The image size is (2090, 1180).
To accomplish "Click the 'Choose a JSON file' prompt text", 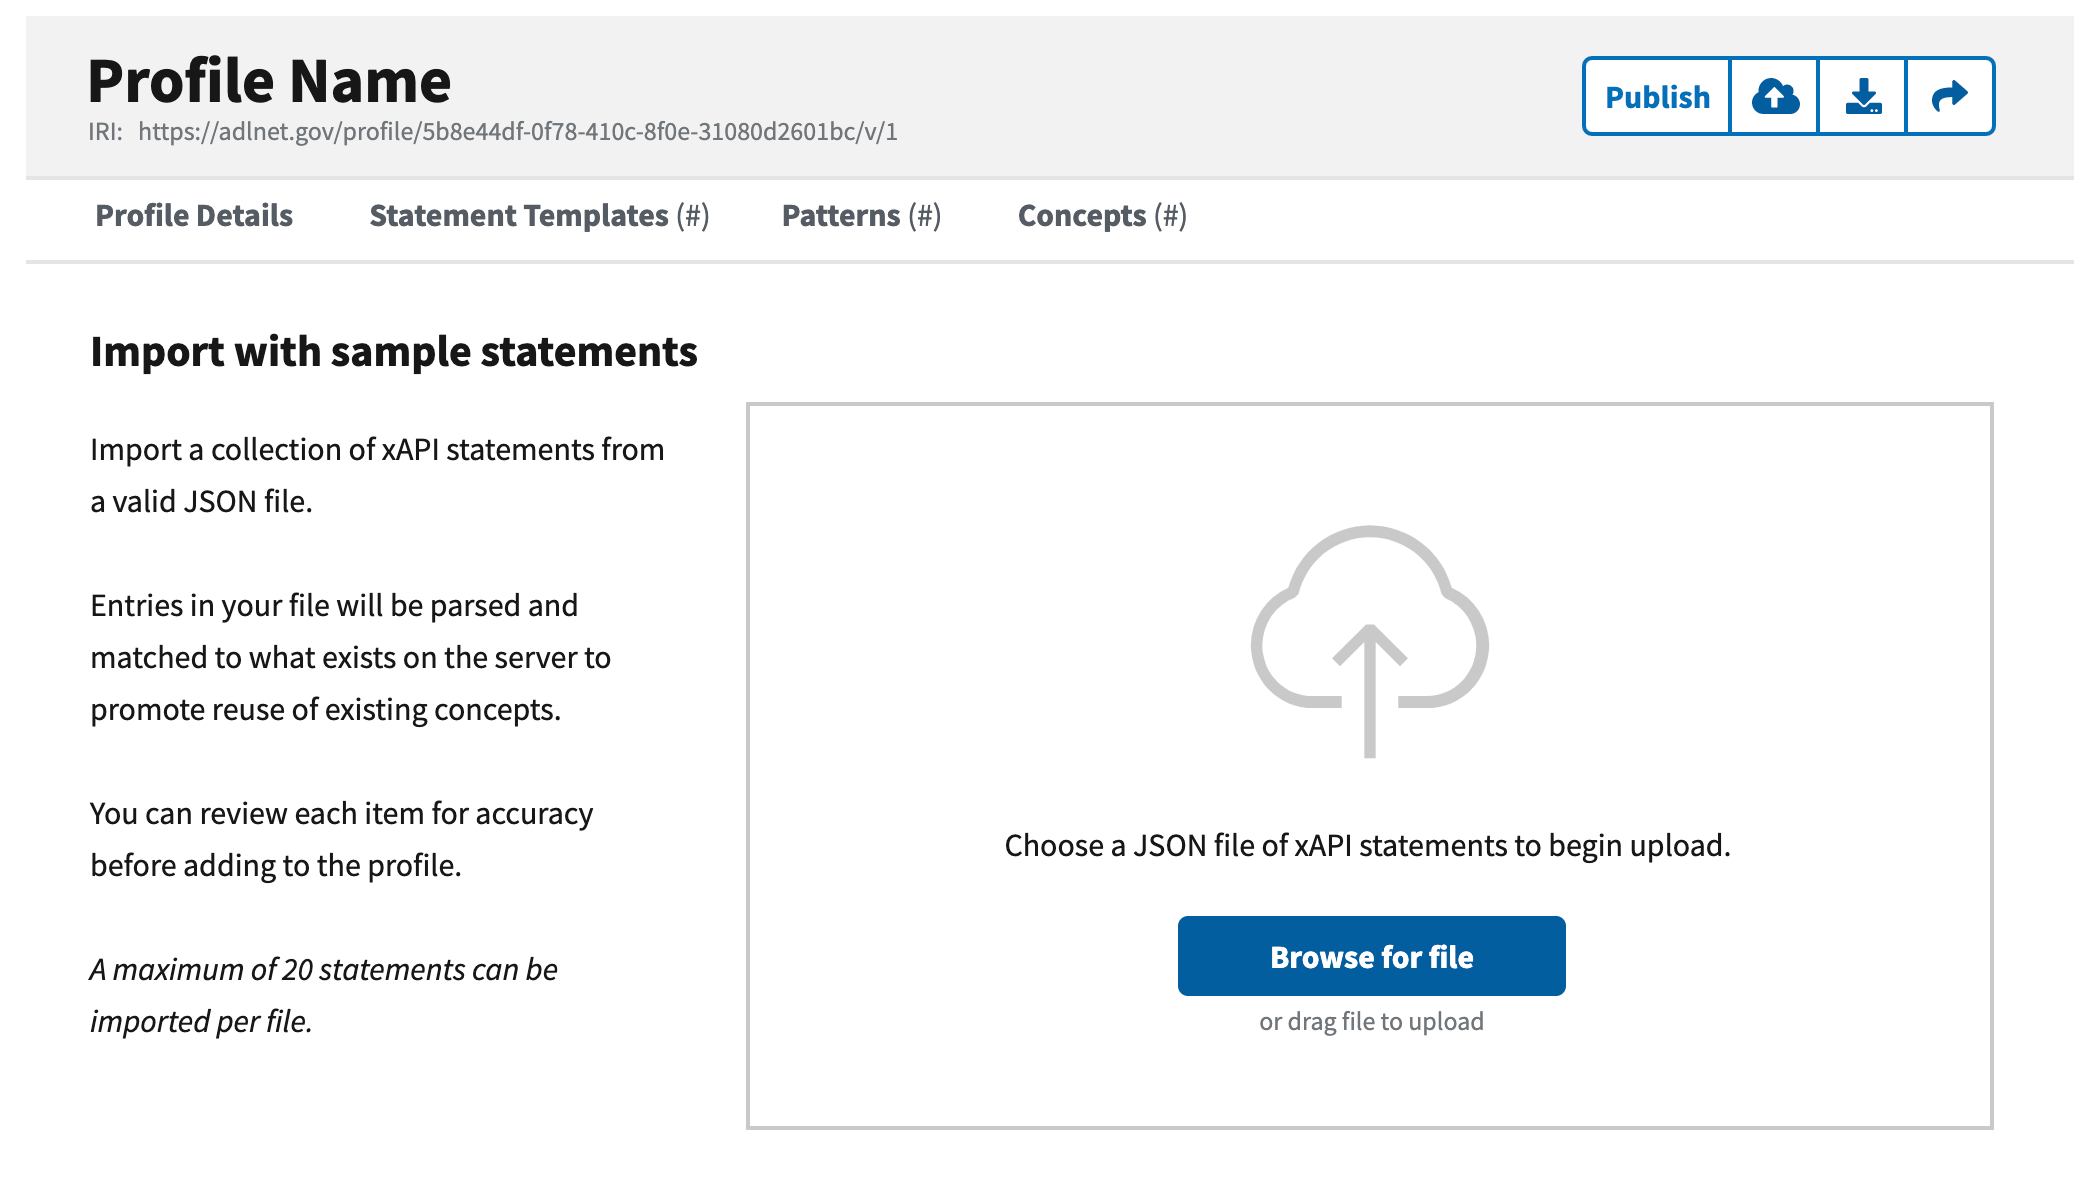I will [1367, 846].
